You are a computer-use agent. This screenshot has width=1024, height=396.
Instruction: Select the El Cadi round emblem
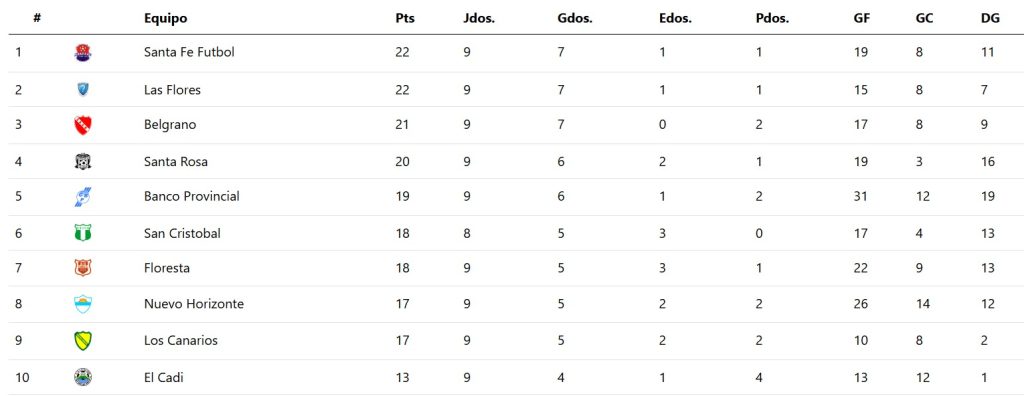tap(83, 377)
